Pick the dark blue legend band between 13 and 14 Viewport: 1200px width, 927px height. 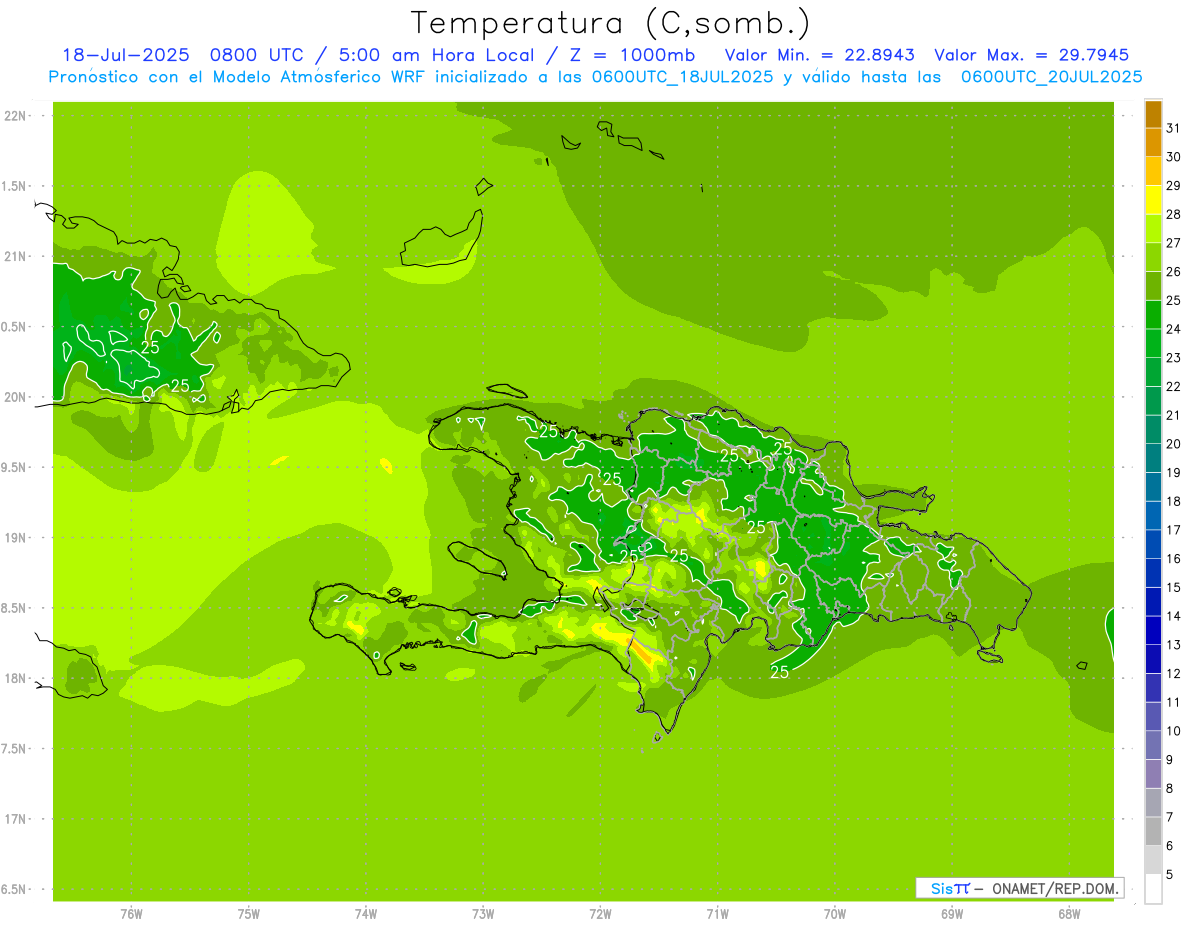tap(1153, 630)
